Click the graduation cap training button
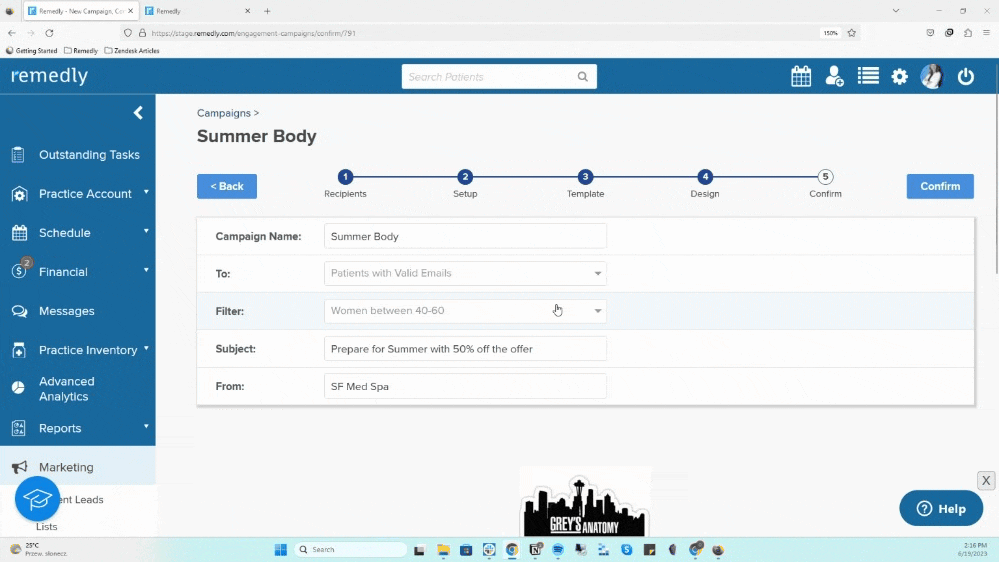The height and width of the screenshot is (562, 999). (37, 499)
